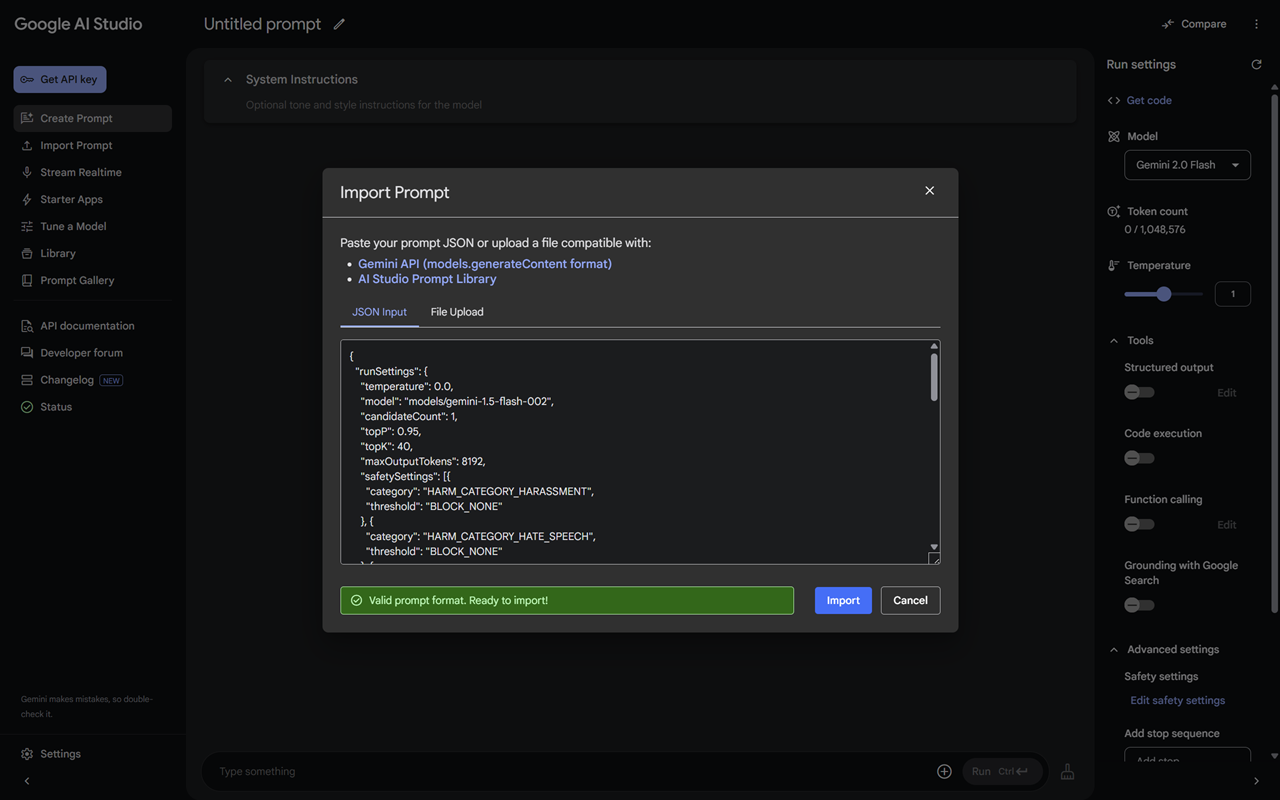
Task: Click the Get API key button
Action: pos(60,79)
